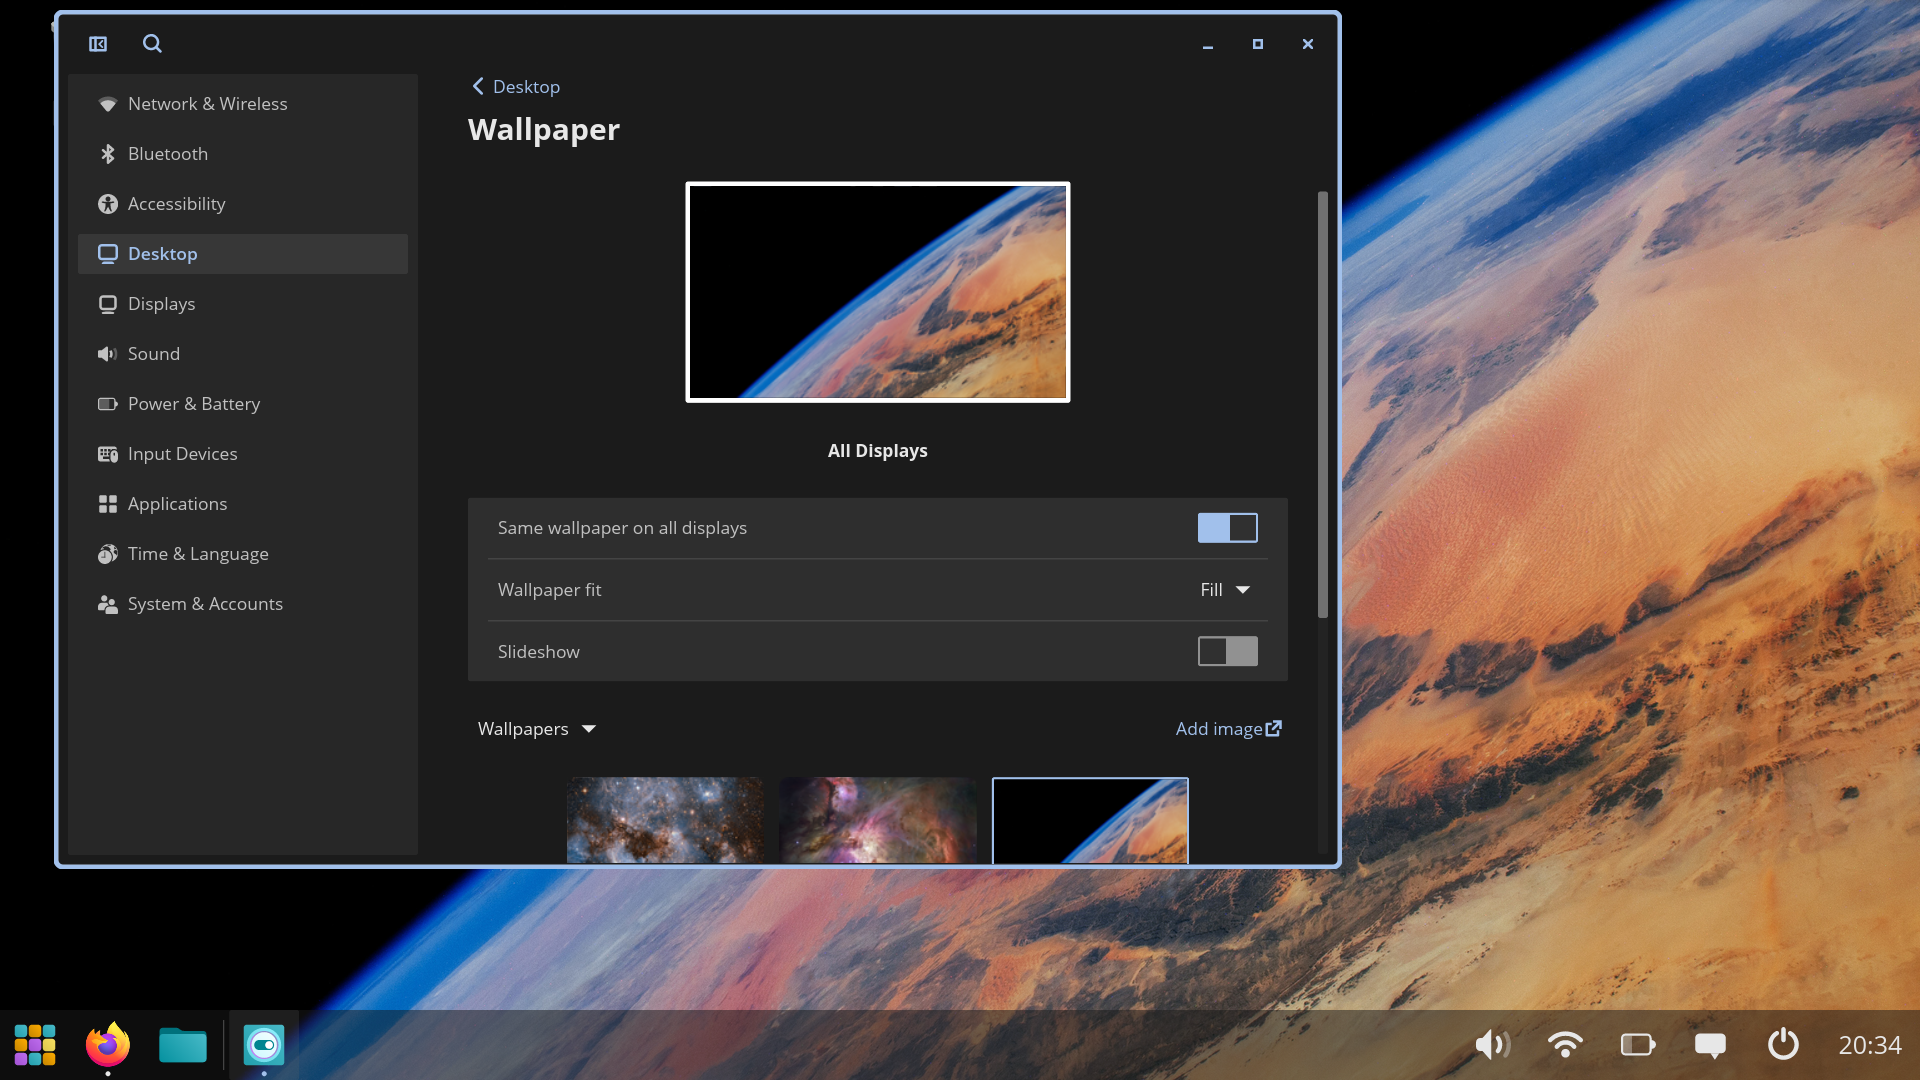The width and height of the screenshot is (1920, 1080).
Task: Minimize the Settings window
Action: click(x=1208, y=44)
